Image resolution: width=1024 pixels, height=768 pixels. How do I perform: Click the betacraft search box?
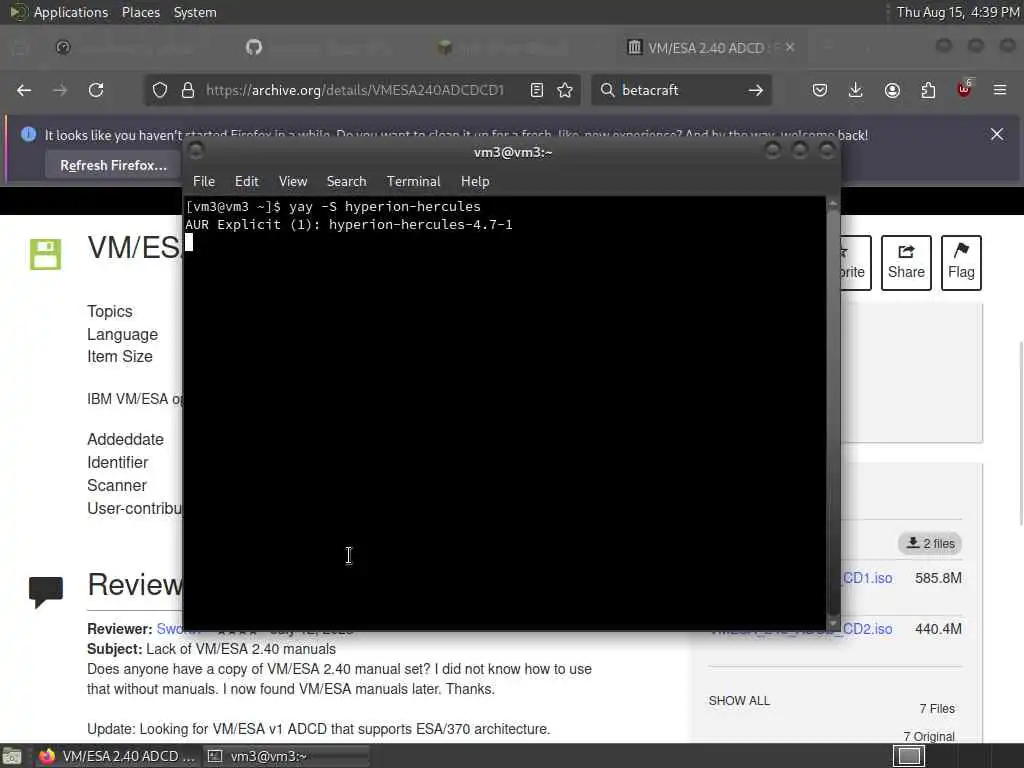(679, 90)
